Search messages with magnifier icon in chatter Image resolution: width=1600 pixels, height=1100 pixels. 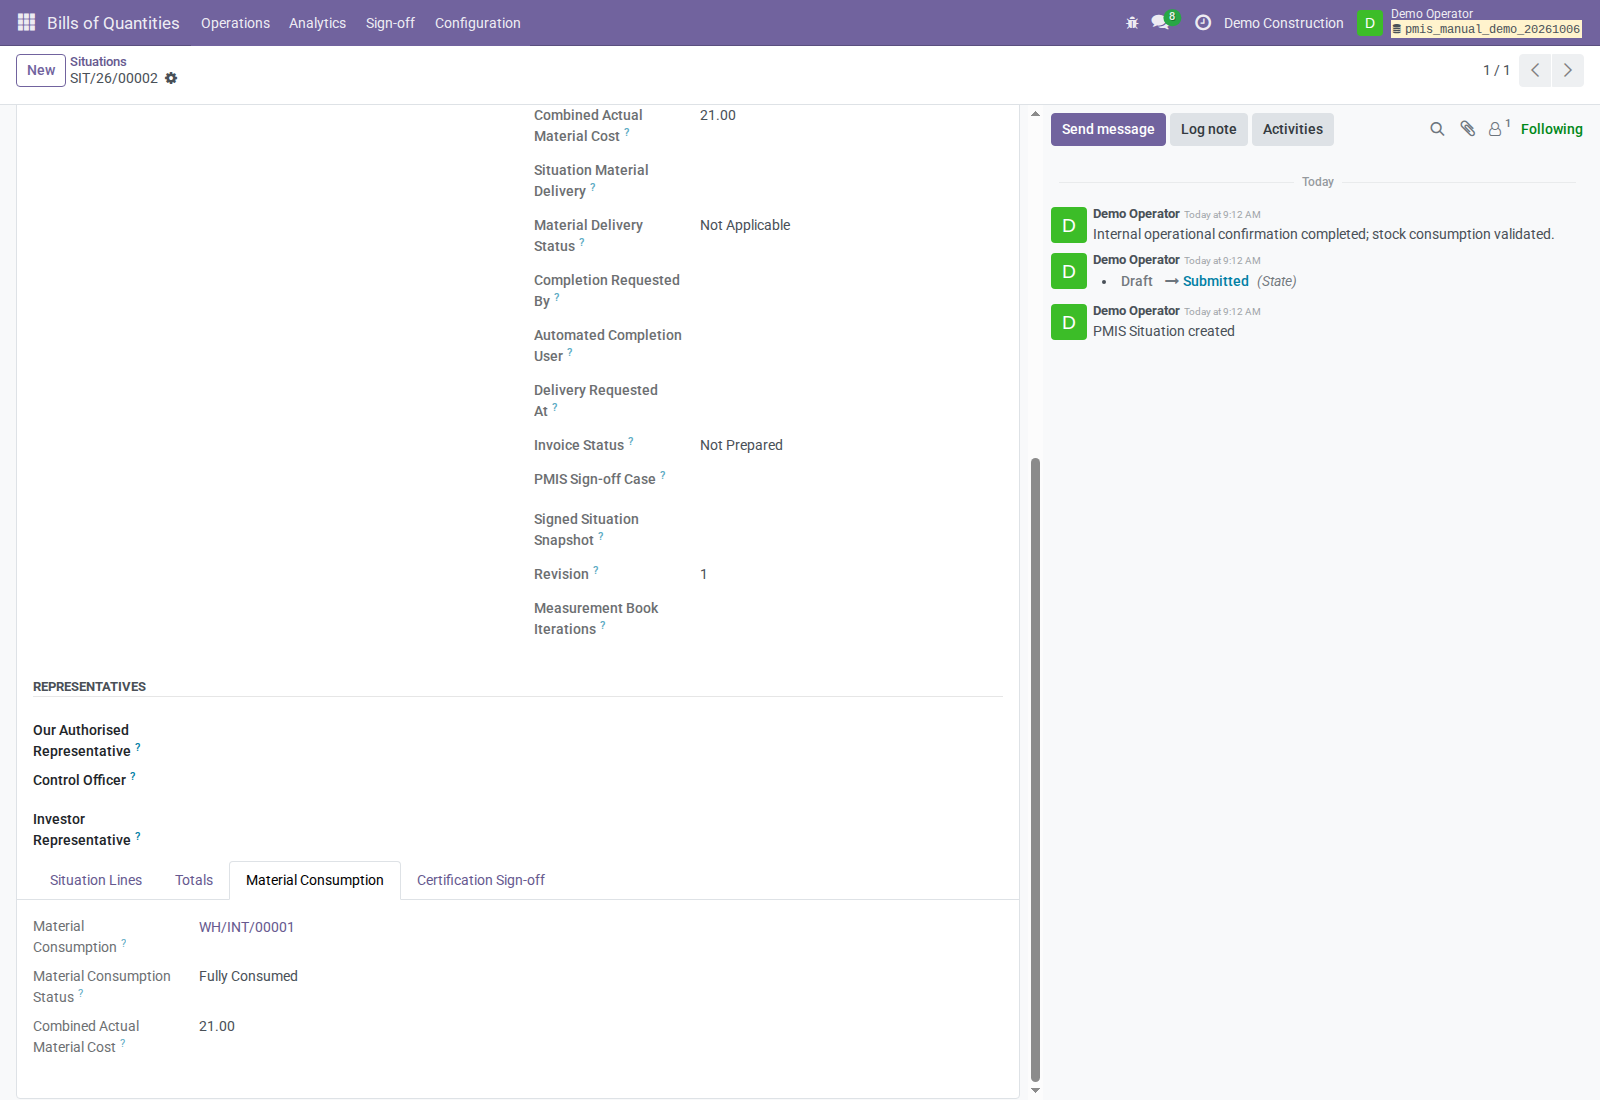click(x=1437, y=129)
